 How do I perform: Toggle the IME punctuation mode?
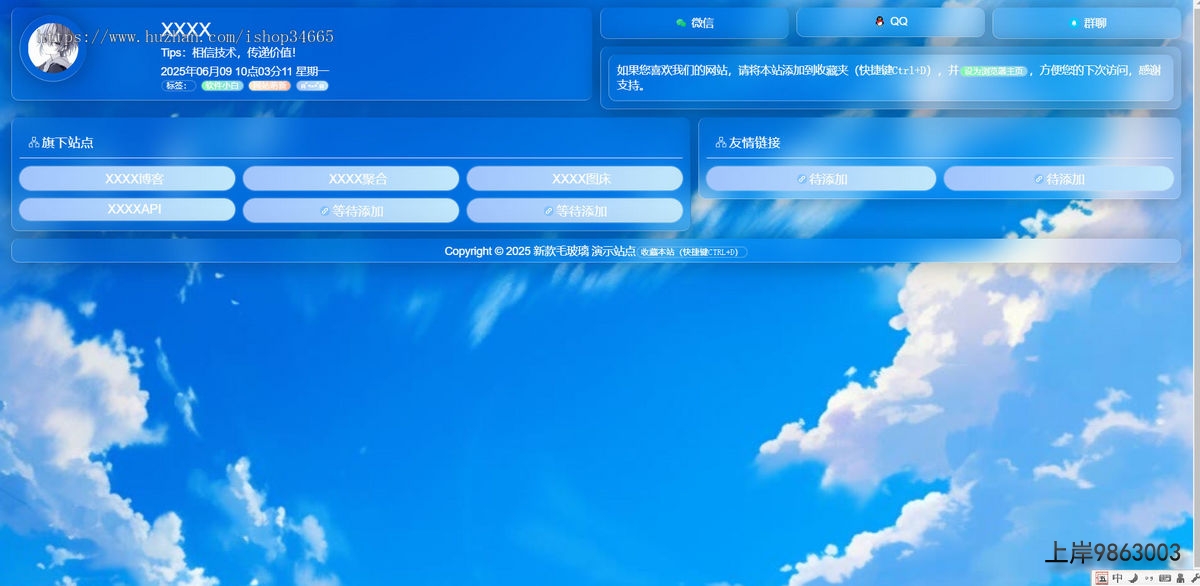click(1149, 578)
